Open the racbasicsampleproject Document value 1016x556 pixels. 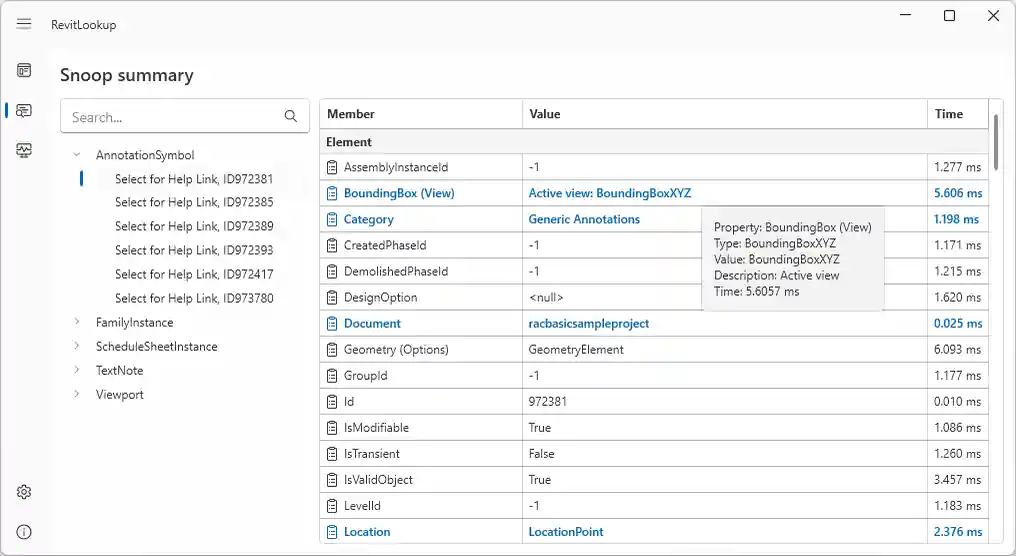tap(589, 324)
